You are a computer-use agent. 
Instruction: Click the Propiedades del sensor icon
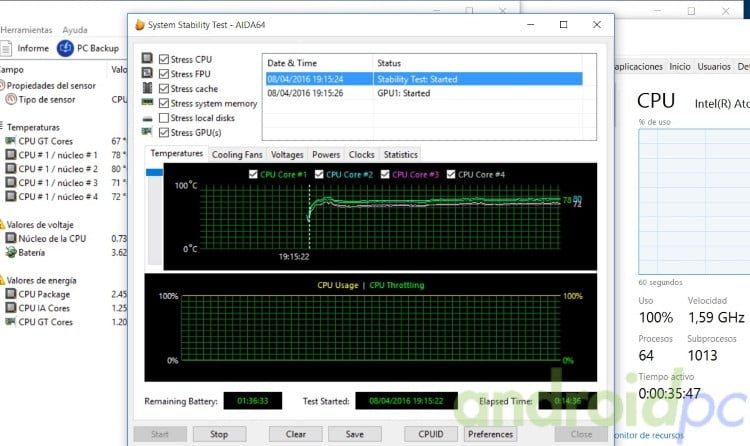[x=2, y=85]
